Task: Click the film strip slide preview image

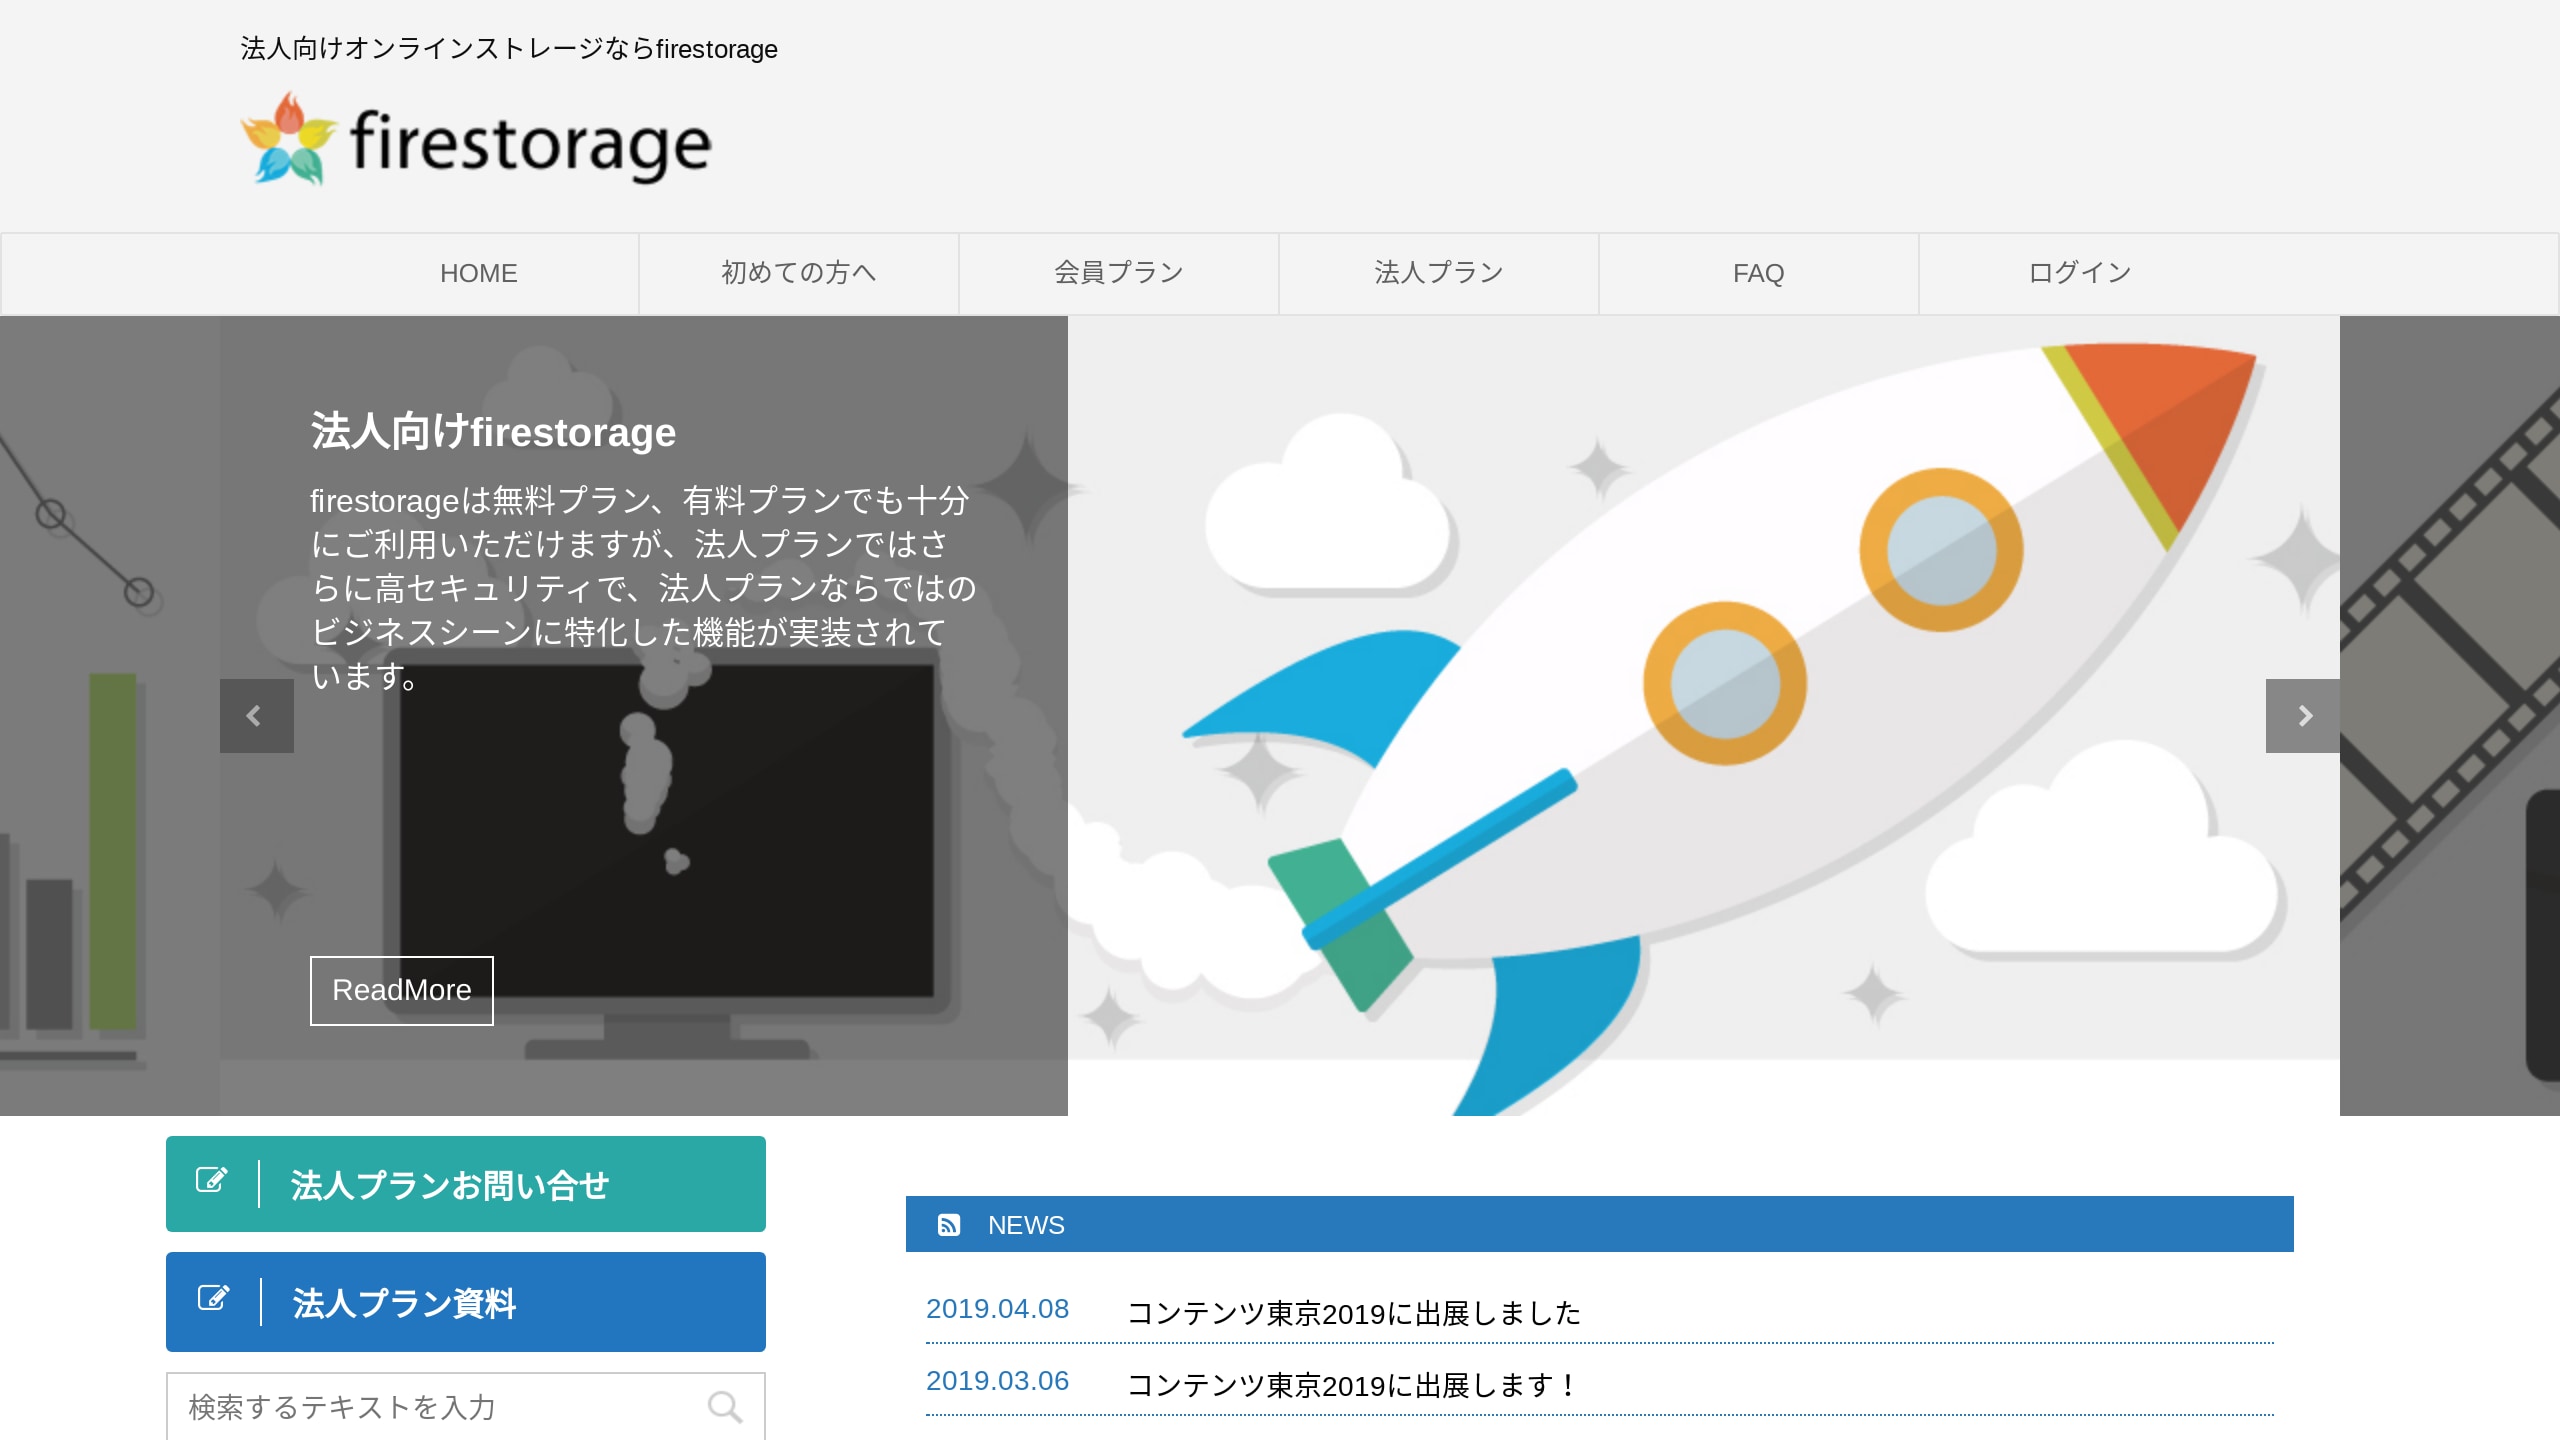Action: click(2450, 716)
